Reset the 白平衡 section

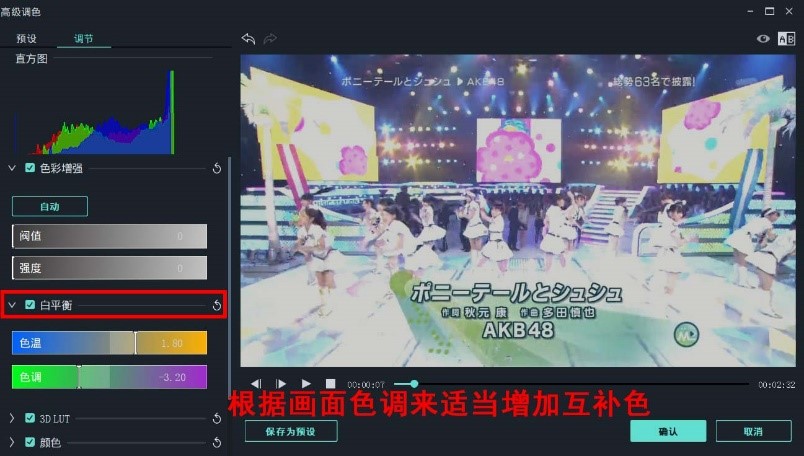(x=217, y=306)
